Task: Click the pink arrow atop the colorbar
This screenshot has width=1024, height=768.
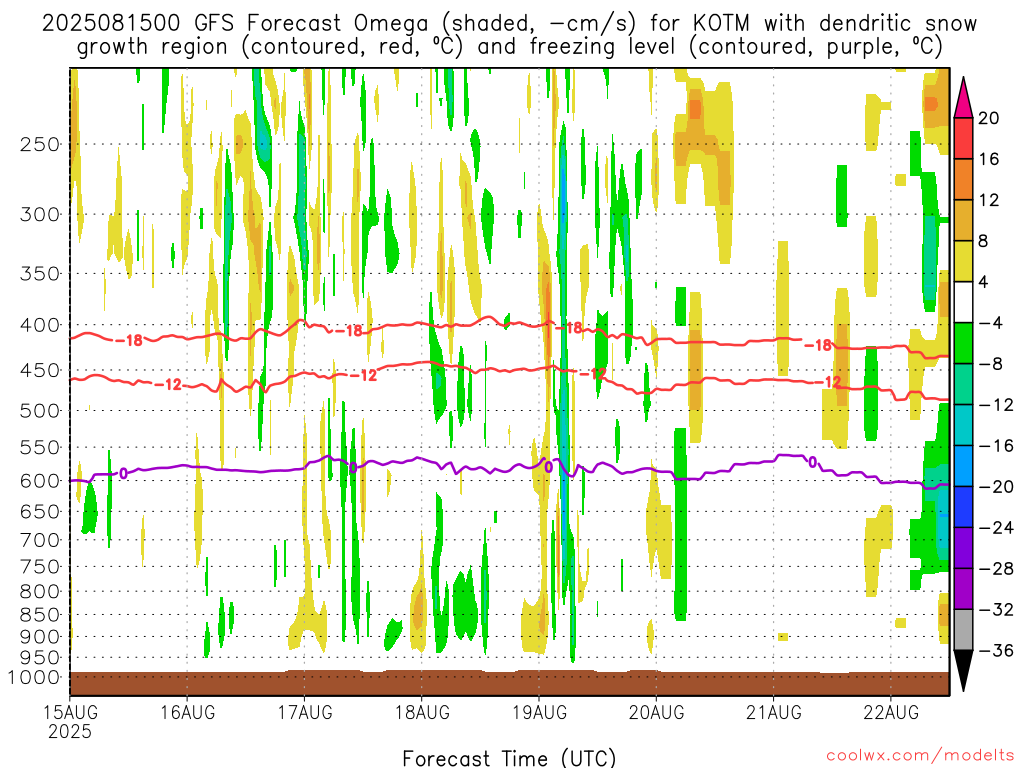Action: pos(963,97)
